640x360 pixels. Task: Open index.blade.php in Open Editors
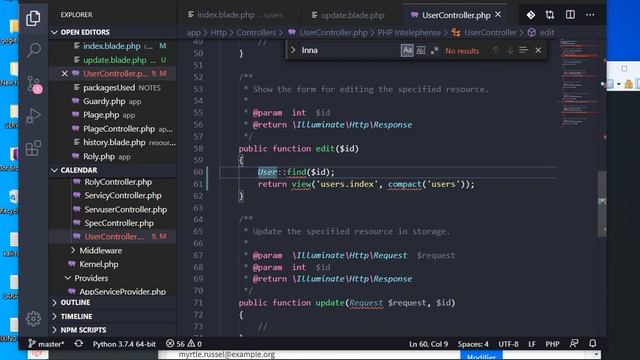pyautogui.click(x=112, y=46)
